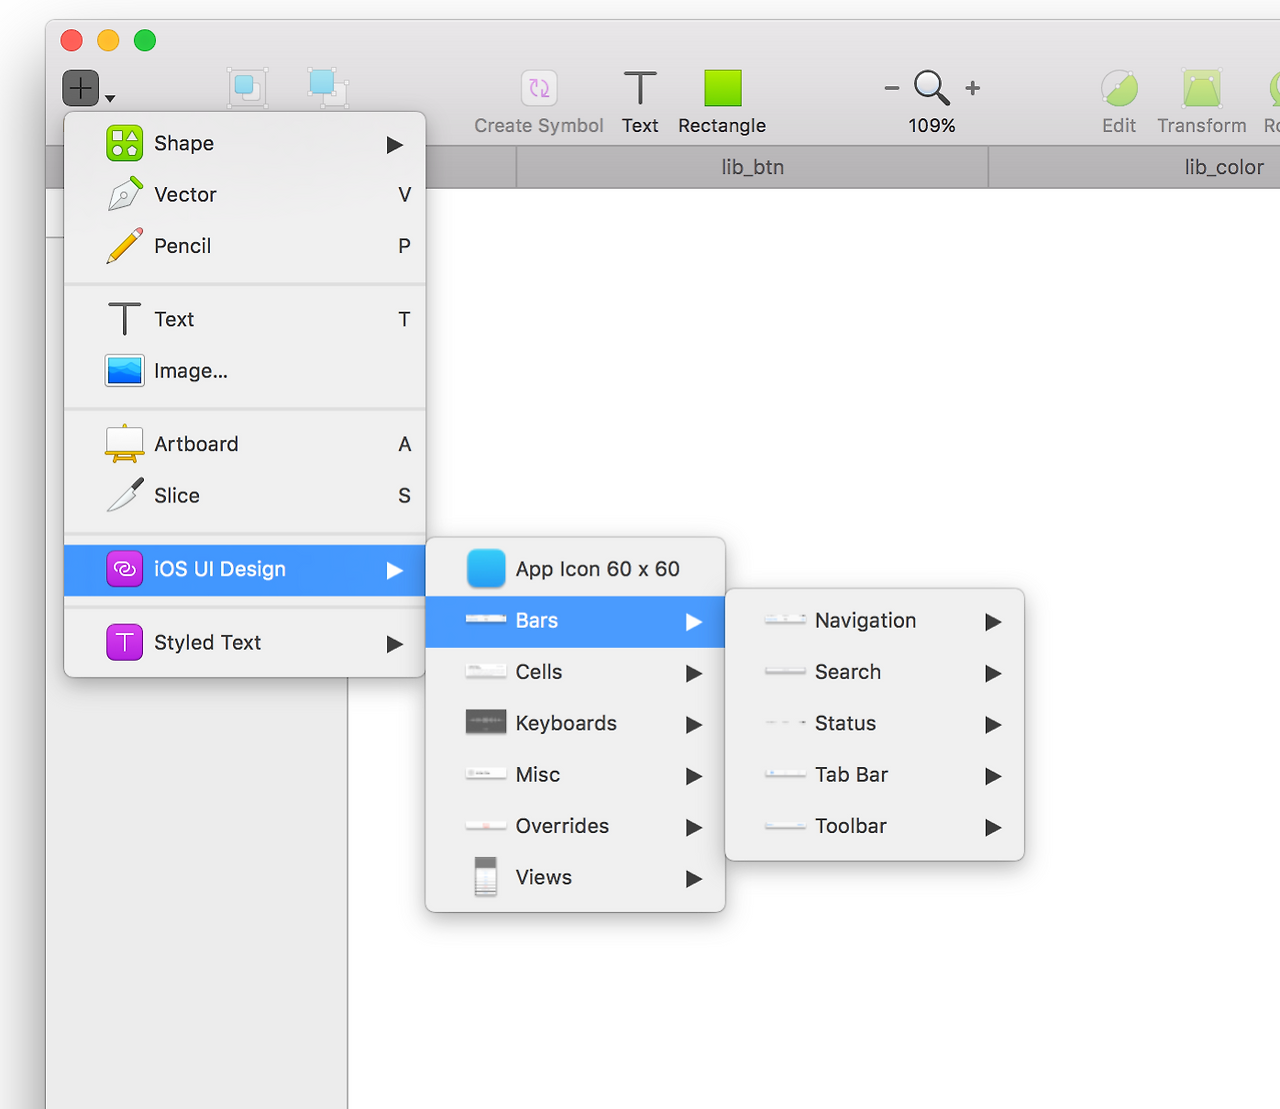Click the Insert button dropdown arrow

coord(110,98)
